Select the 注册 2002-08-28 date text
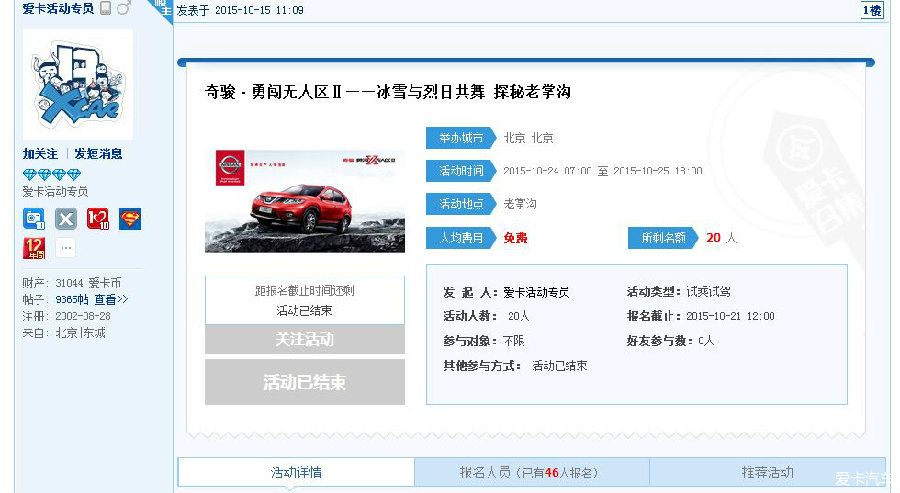Image resolution: width=900 pixels, height=493 pixels. point(67,316)
